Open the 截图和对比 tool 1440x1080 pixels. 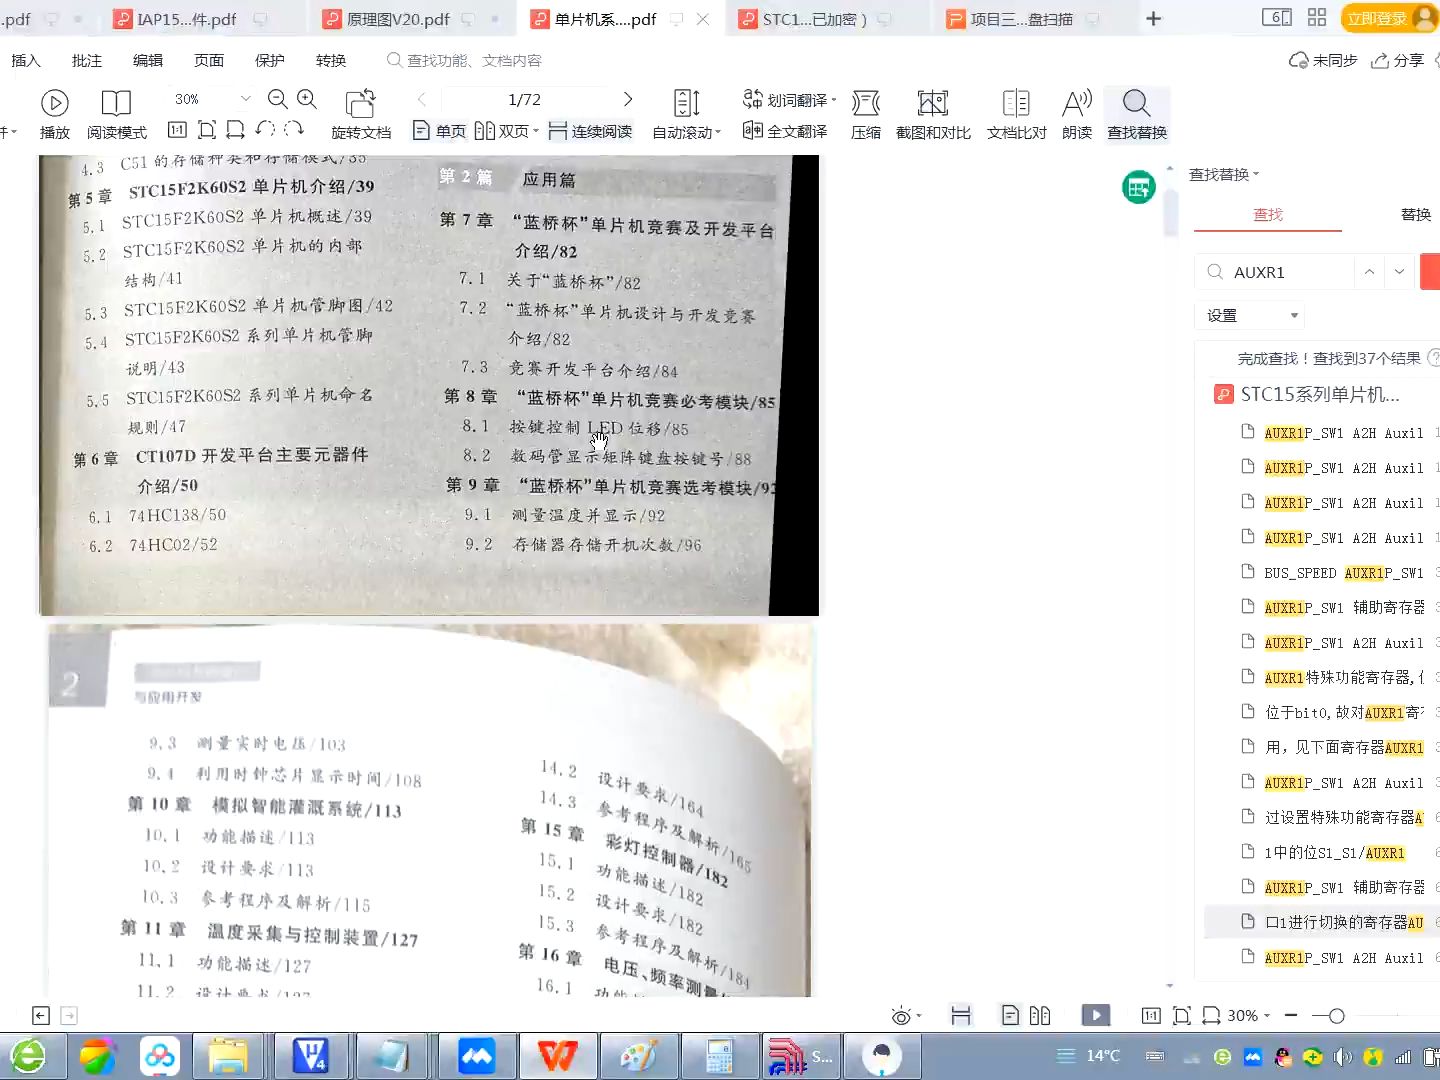(933, 112)
